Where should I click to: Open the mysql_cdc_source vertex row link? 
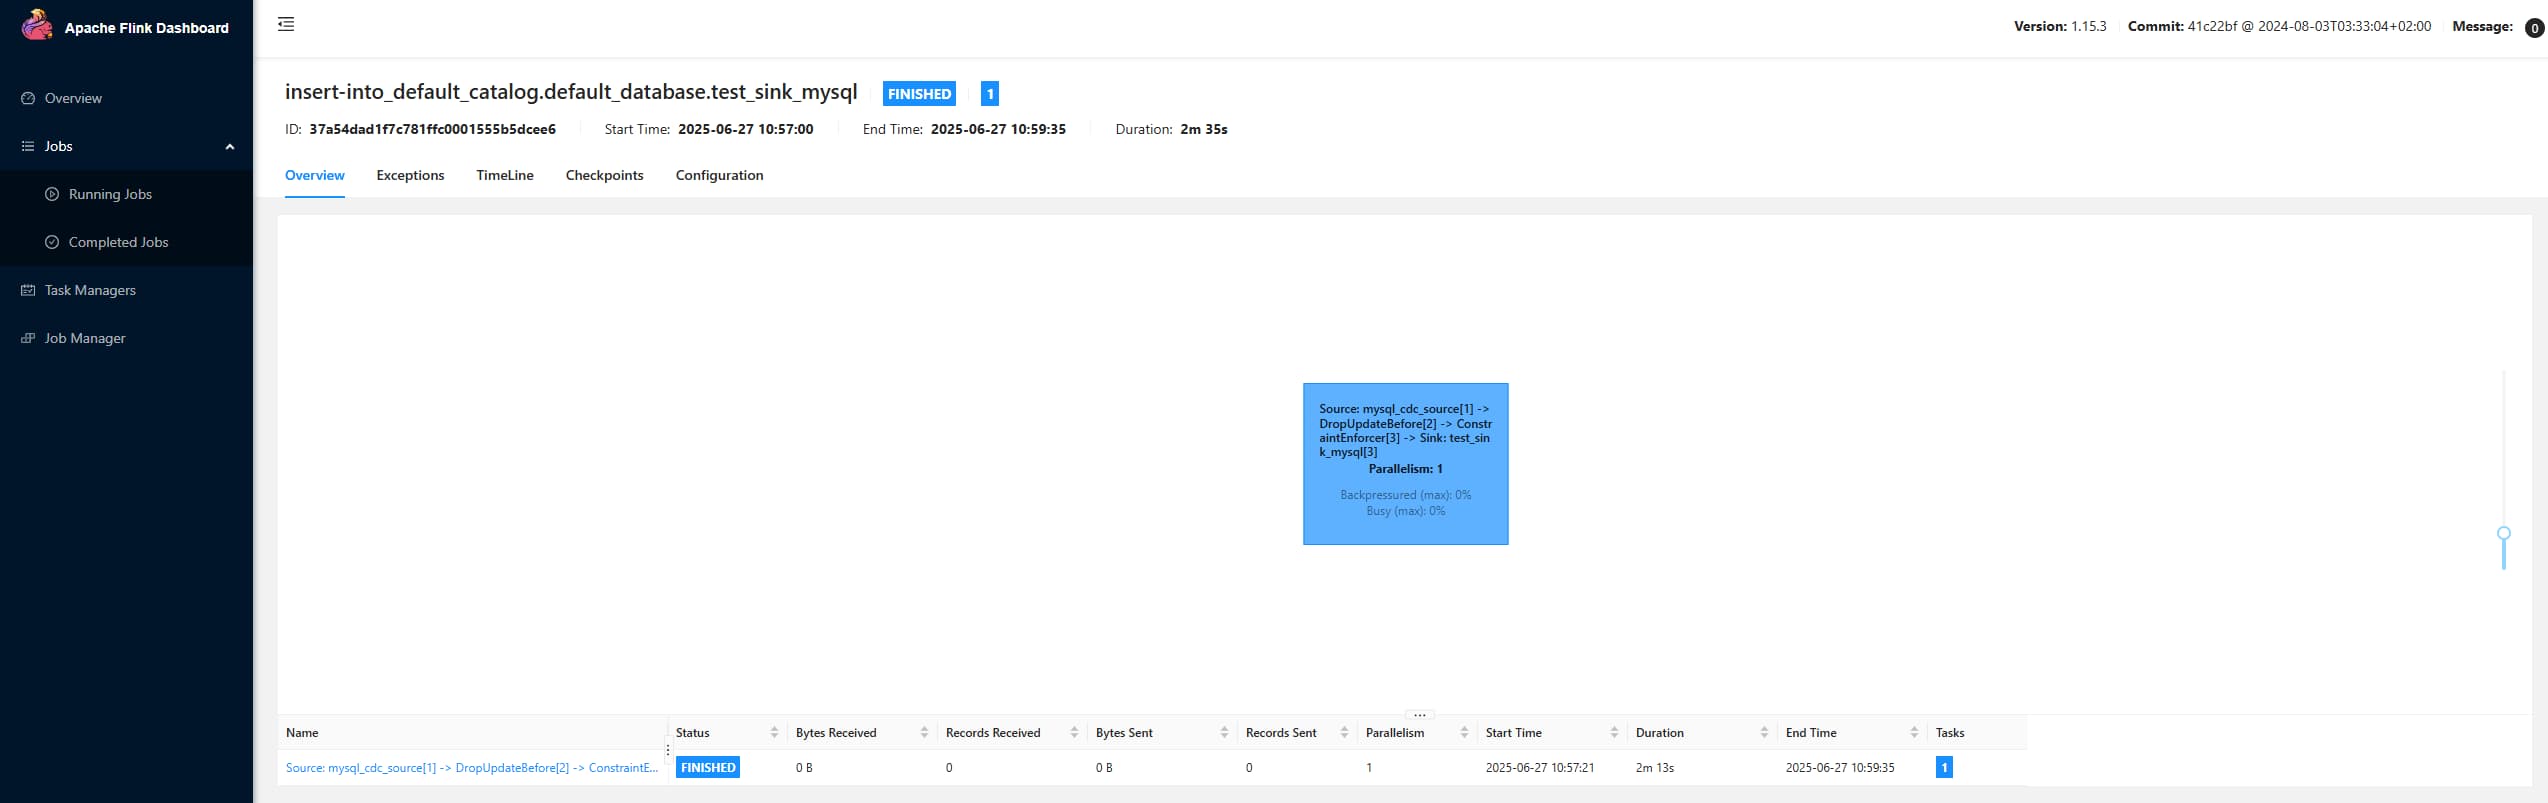472,768
